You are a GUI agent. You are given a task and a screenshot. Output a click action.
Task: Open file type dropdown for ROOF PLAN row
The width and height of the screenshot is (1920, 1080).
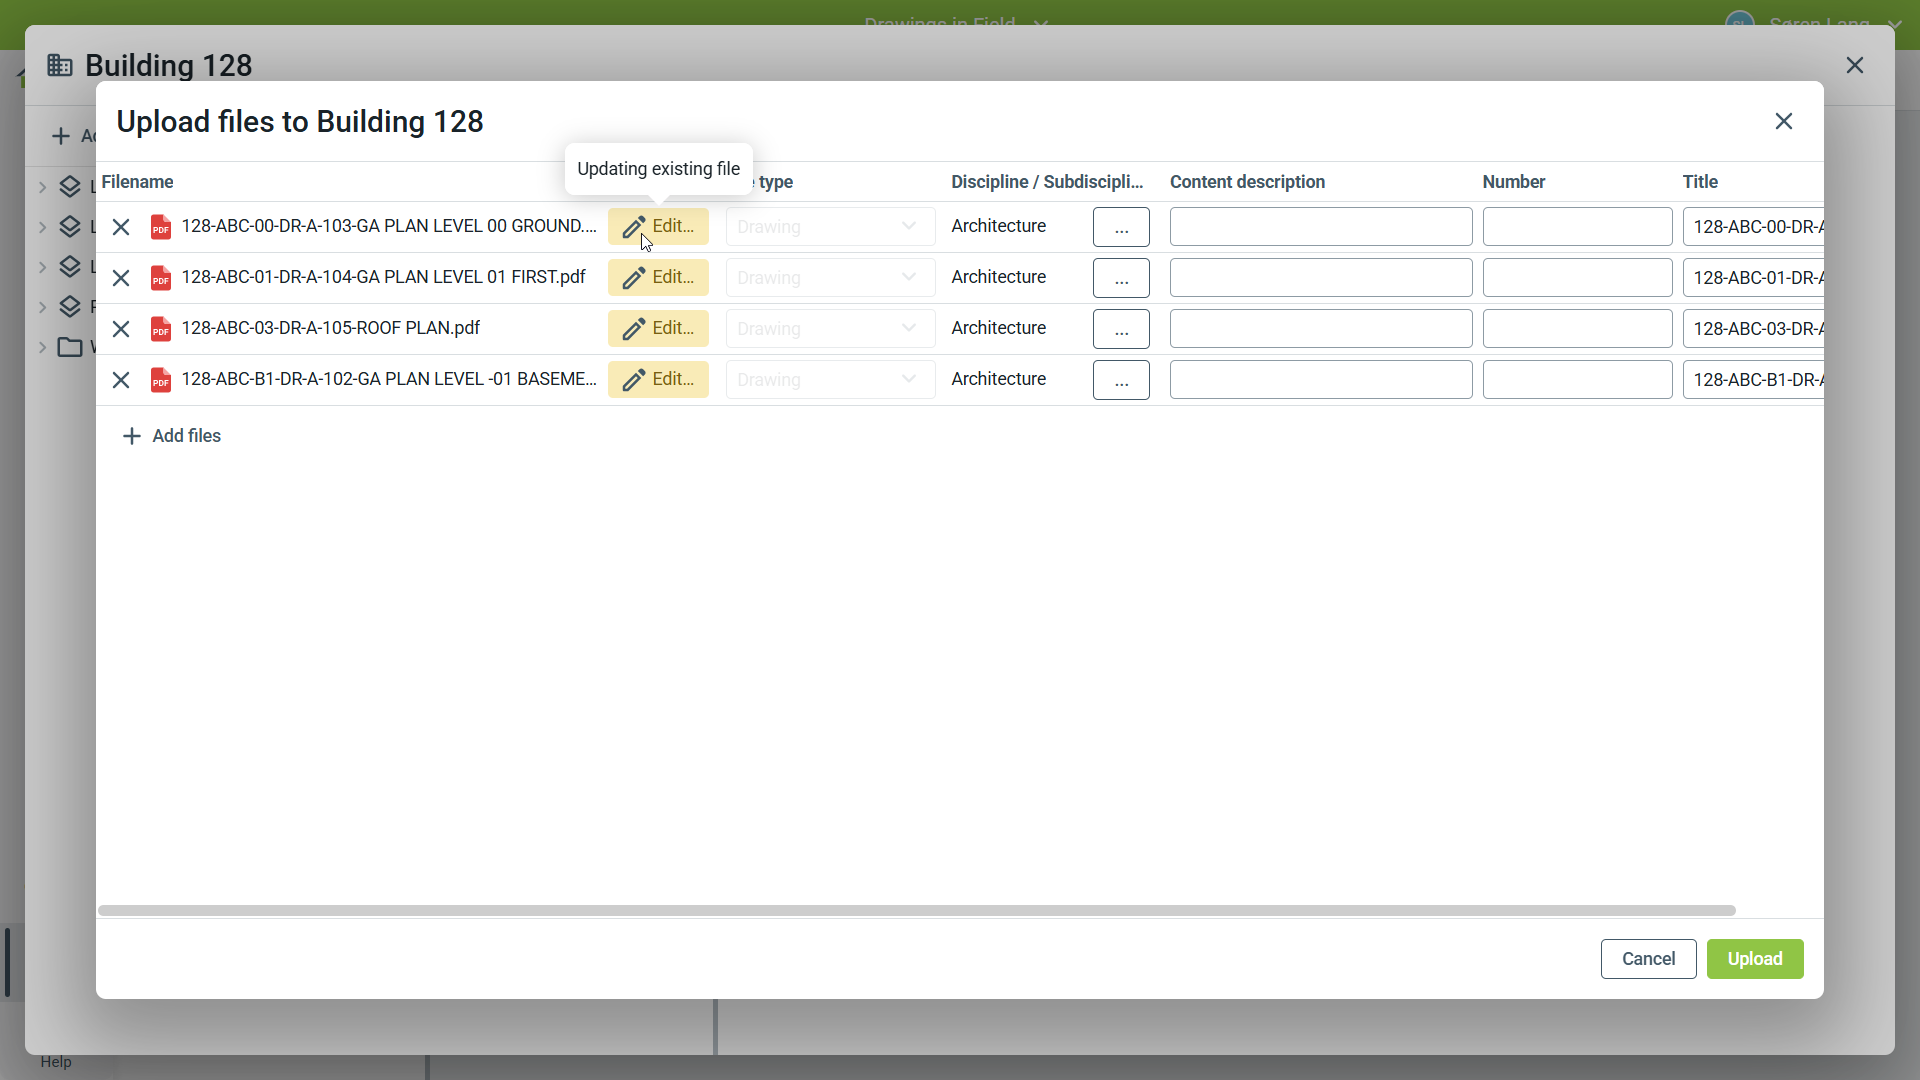click(830, 329)
